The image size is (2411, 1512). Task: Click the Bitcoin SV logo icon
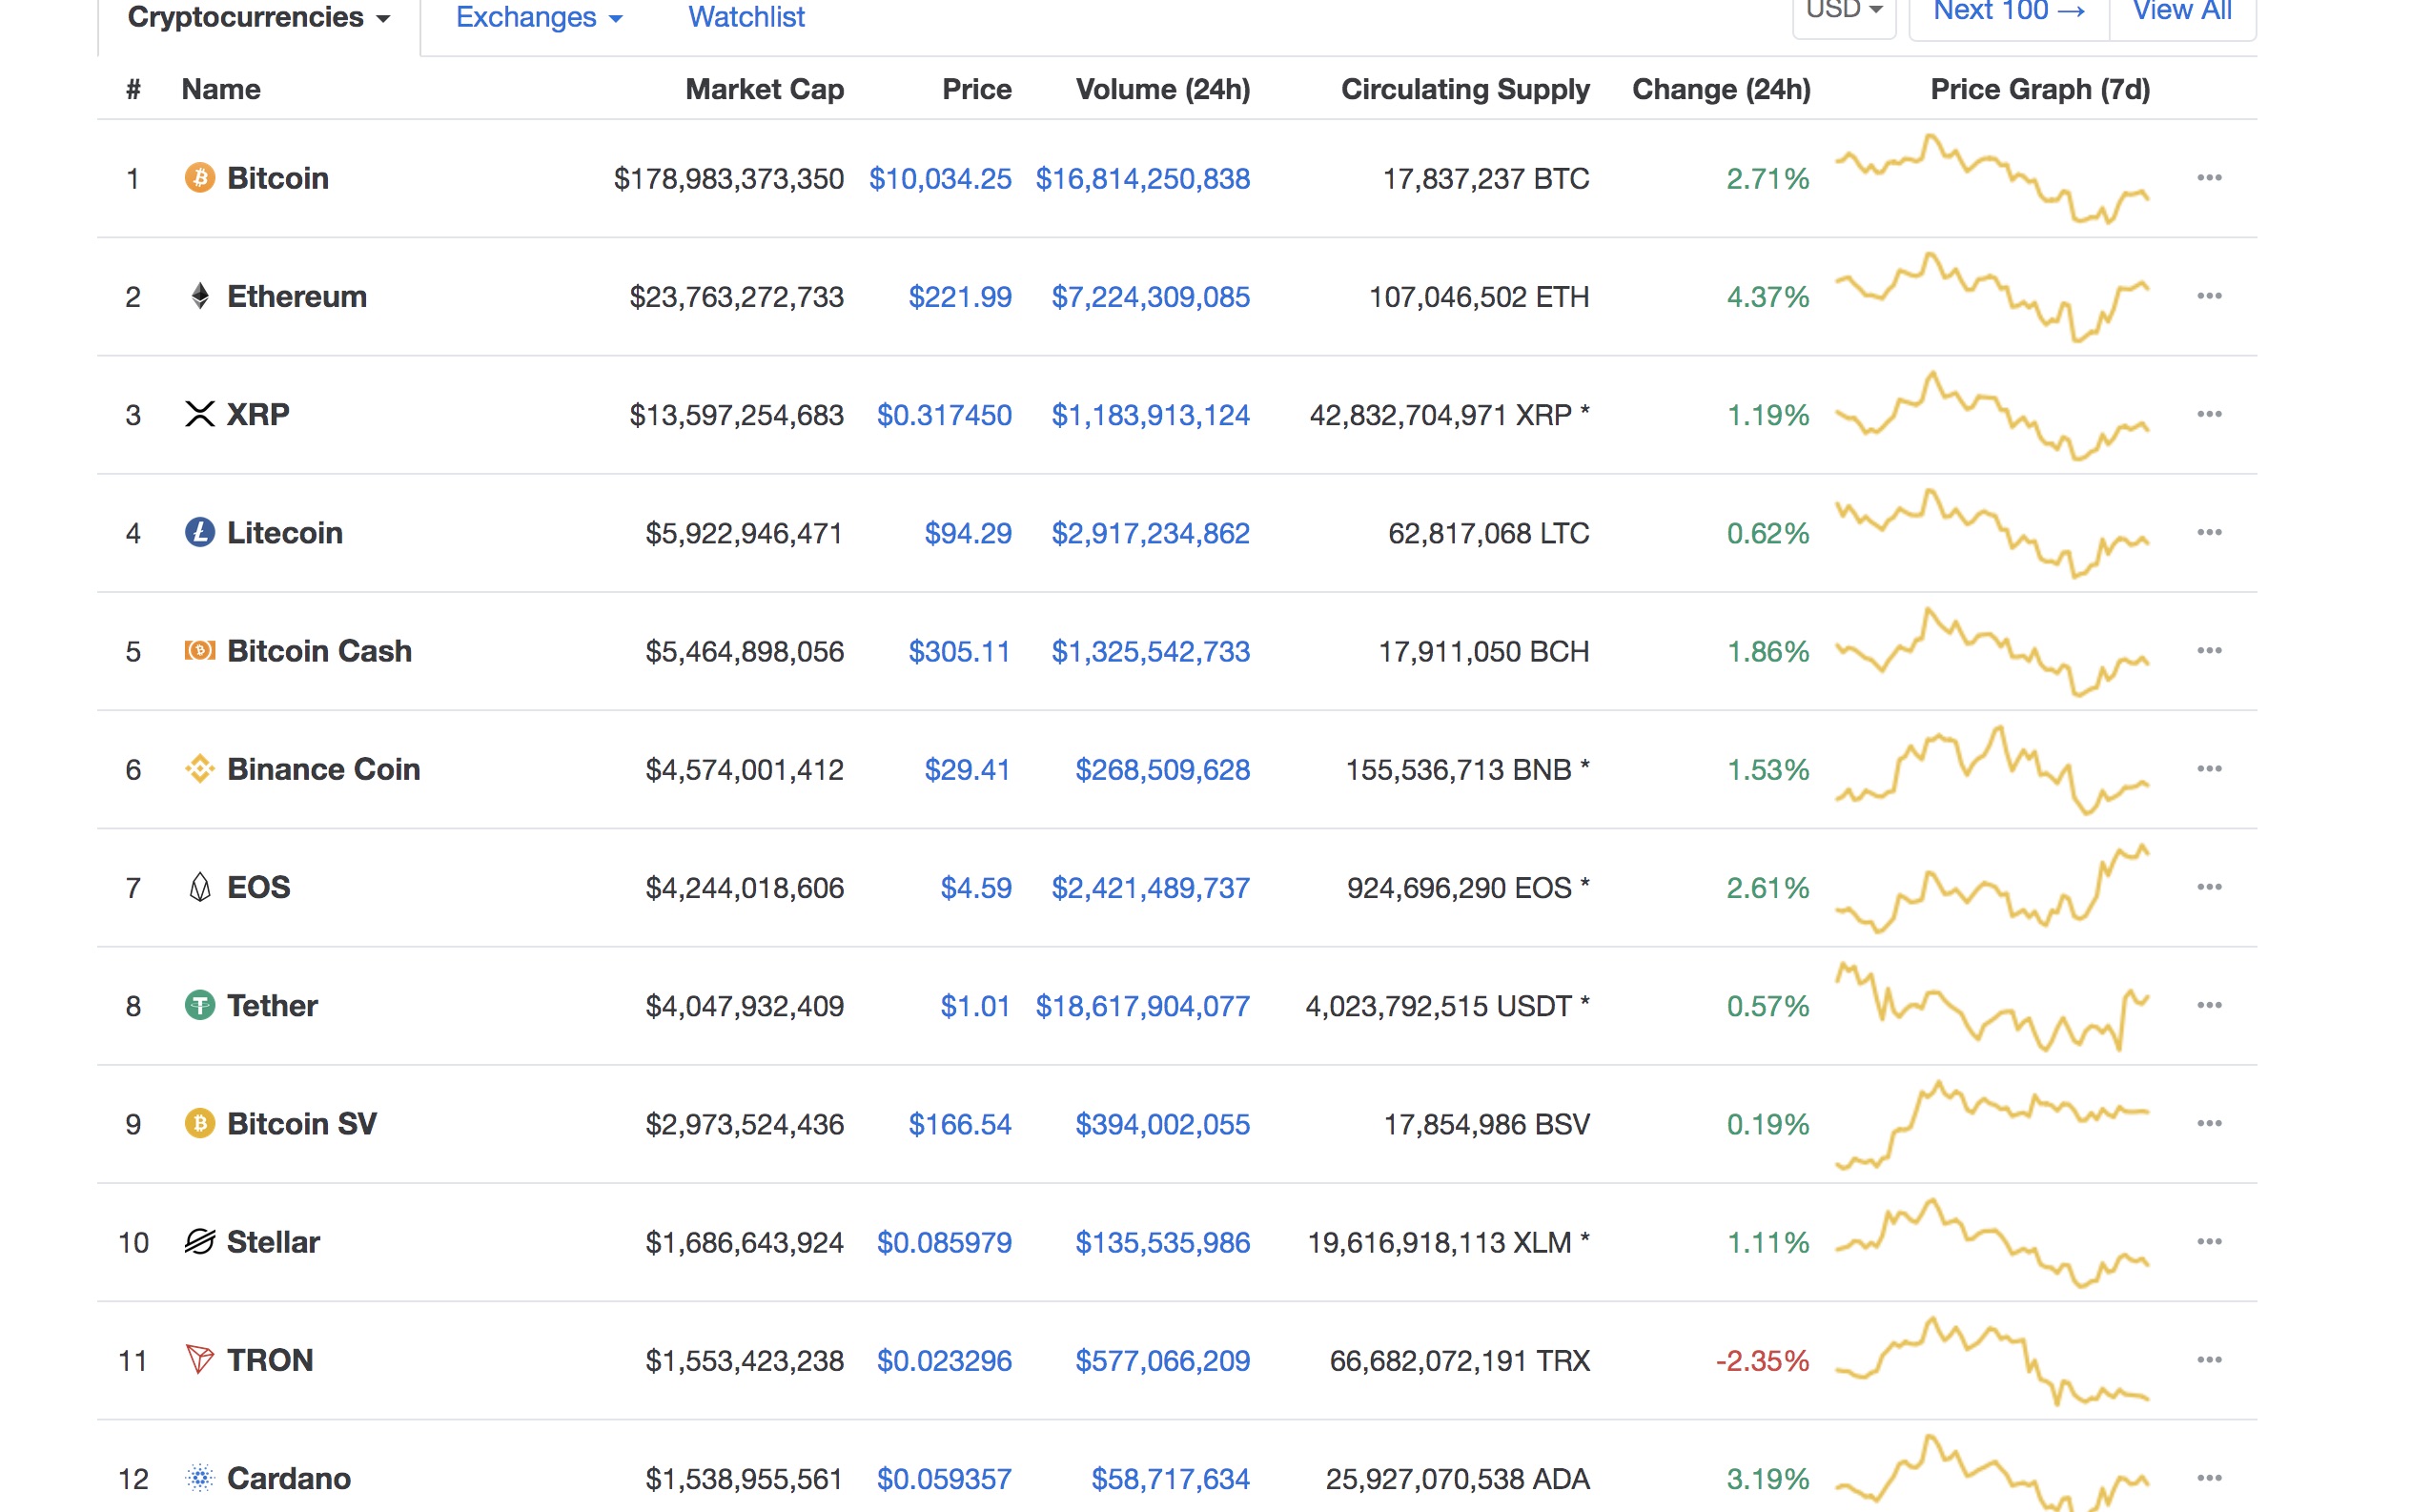[200, 1123]
